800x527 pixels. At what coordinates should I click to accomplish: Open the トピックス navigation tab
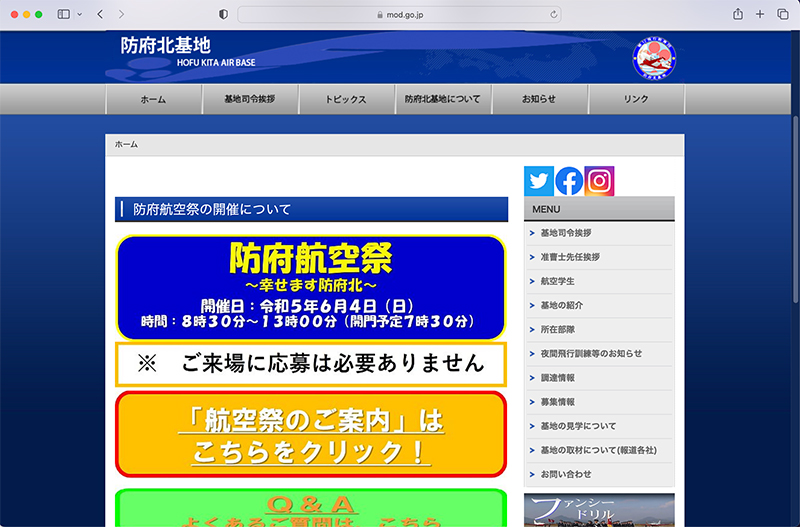(346, 99)
